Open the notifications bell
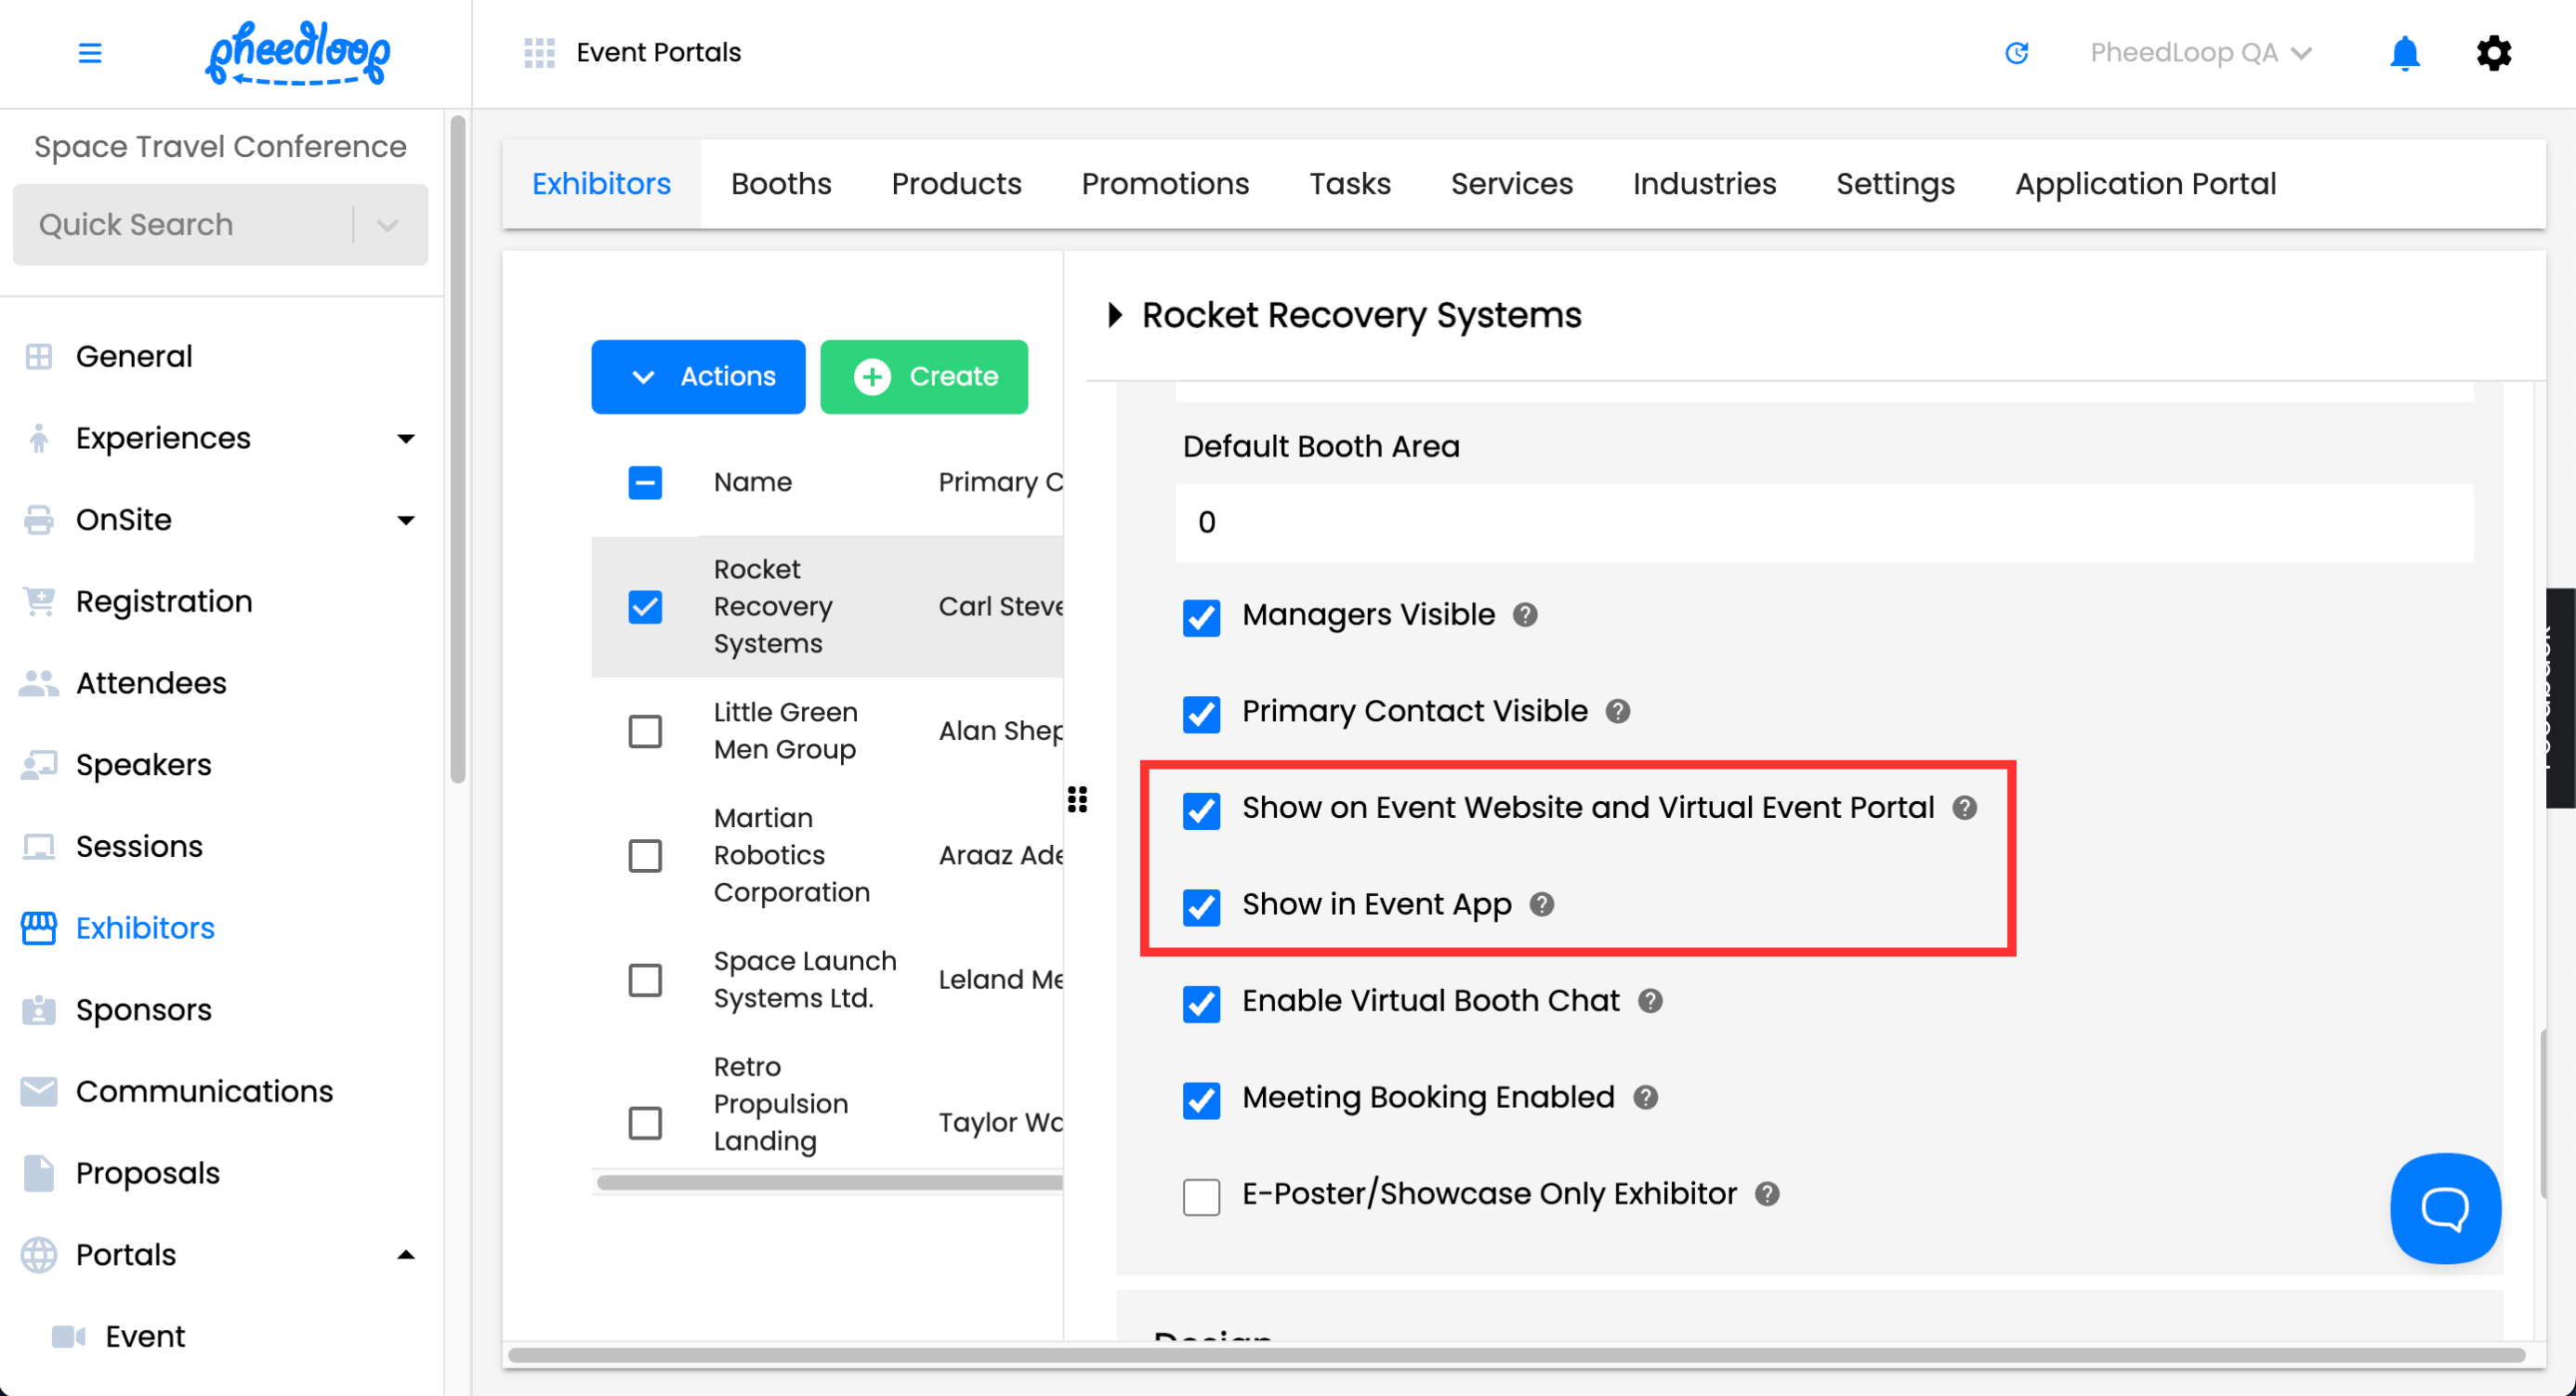Screen dimensions: 2576x1396 point(2404,53)
